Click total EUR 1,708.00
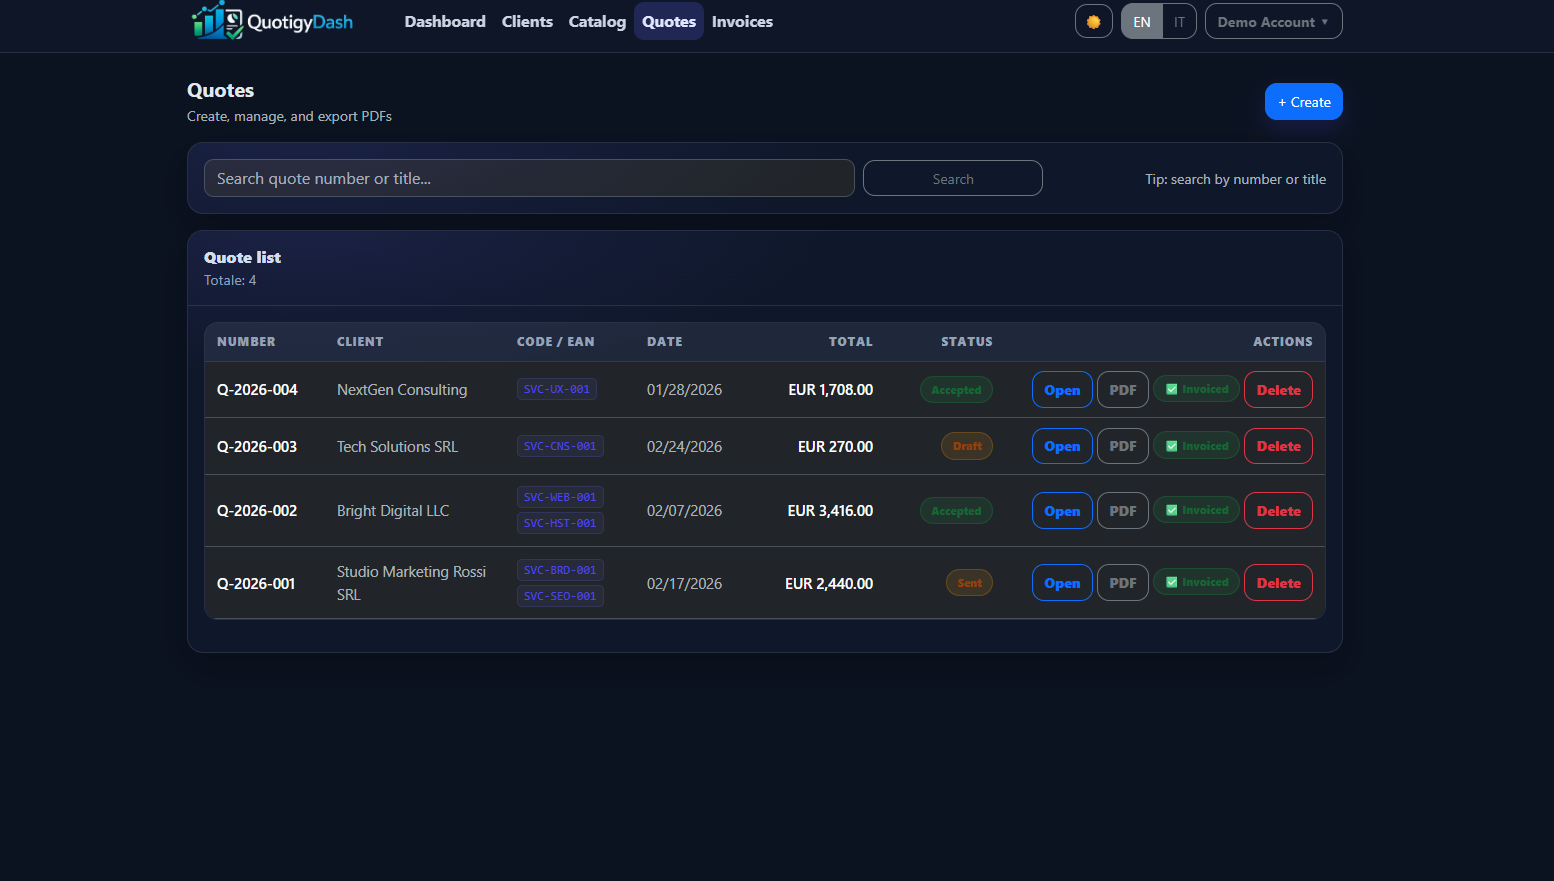Viewport: 1554px width, 881px height. [x=830, y=390]
